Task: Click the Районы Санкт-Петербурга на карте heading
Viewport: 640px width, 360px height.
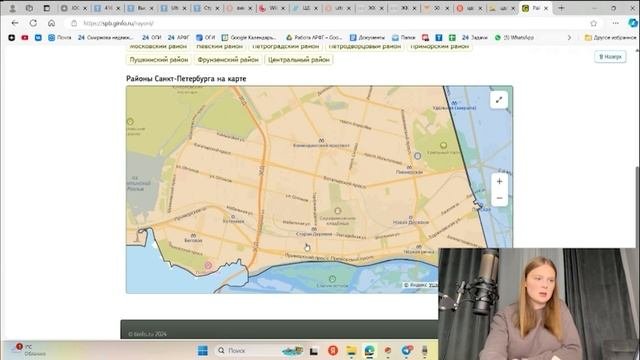Action: [186, 79]
